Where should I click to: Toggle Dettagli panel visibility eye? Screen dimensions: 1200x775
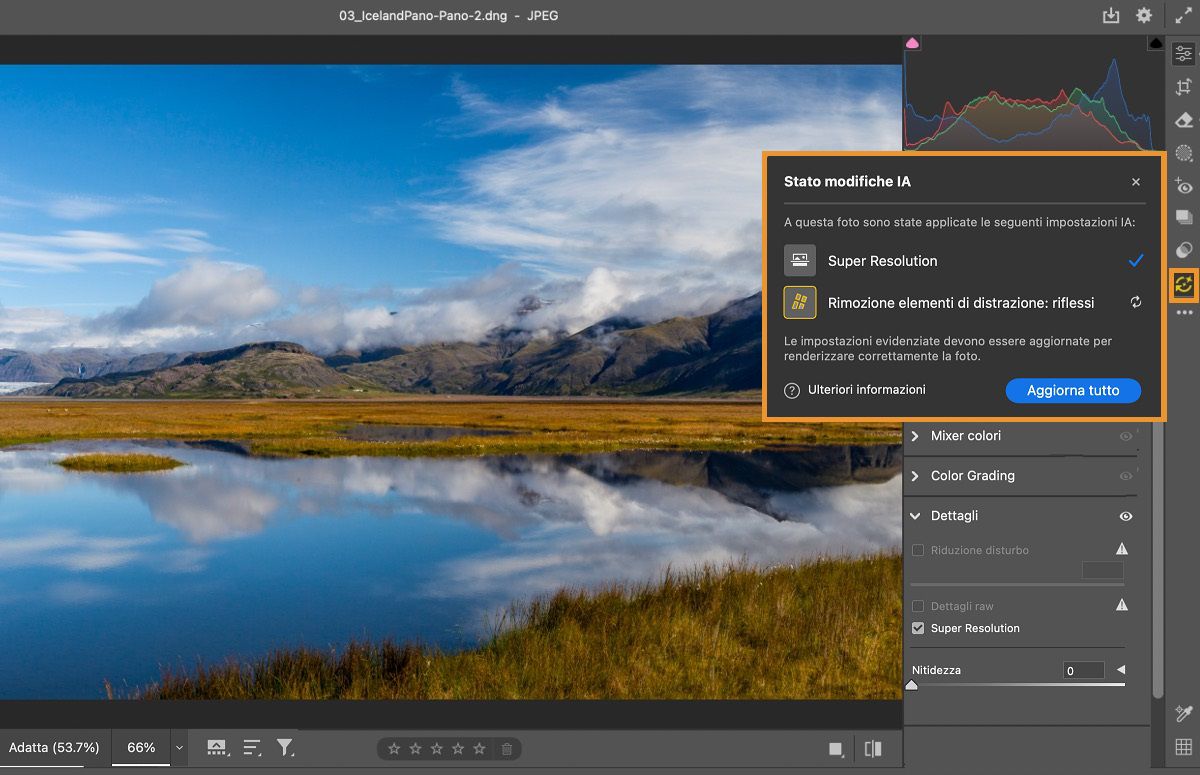1126,516
